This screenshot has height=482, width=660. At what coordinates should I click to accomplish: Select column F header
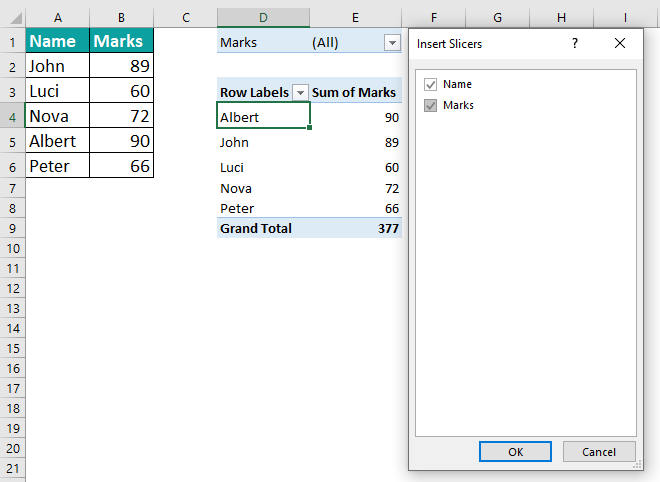434,18
